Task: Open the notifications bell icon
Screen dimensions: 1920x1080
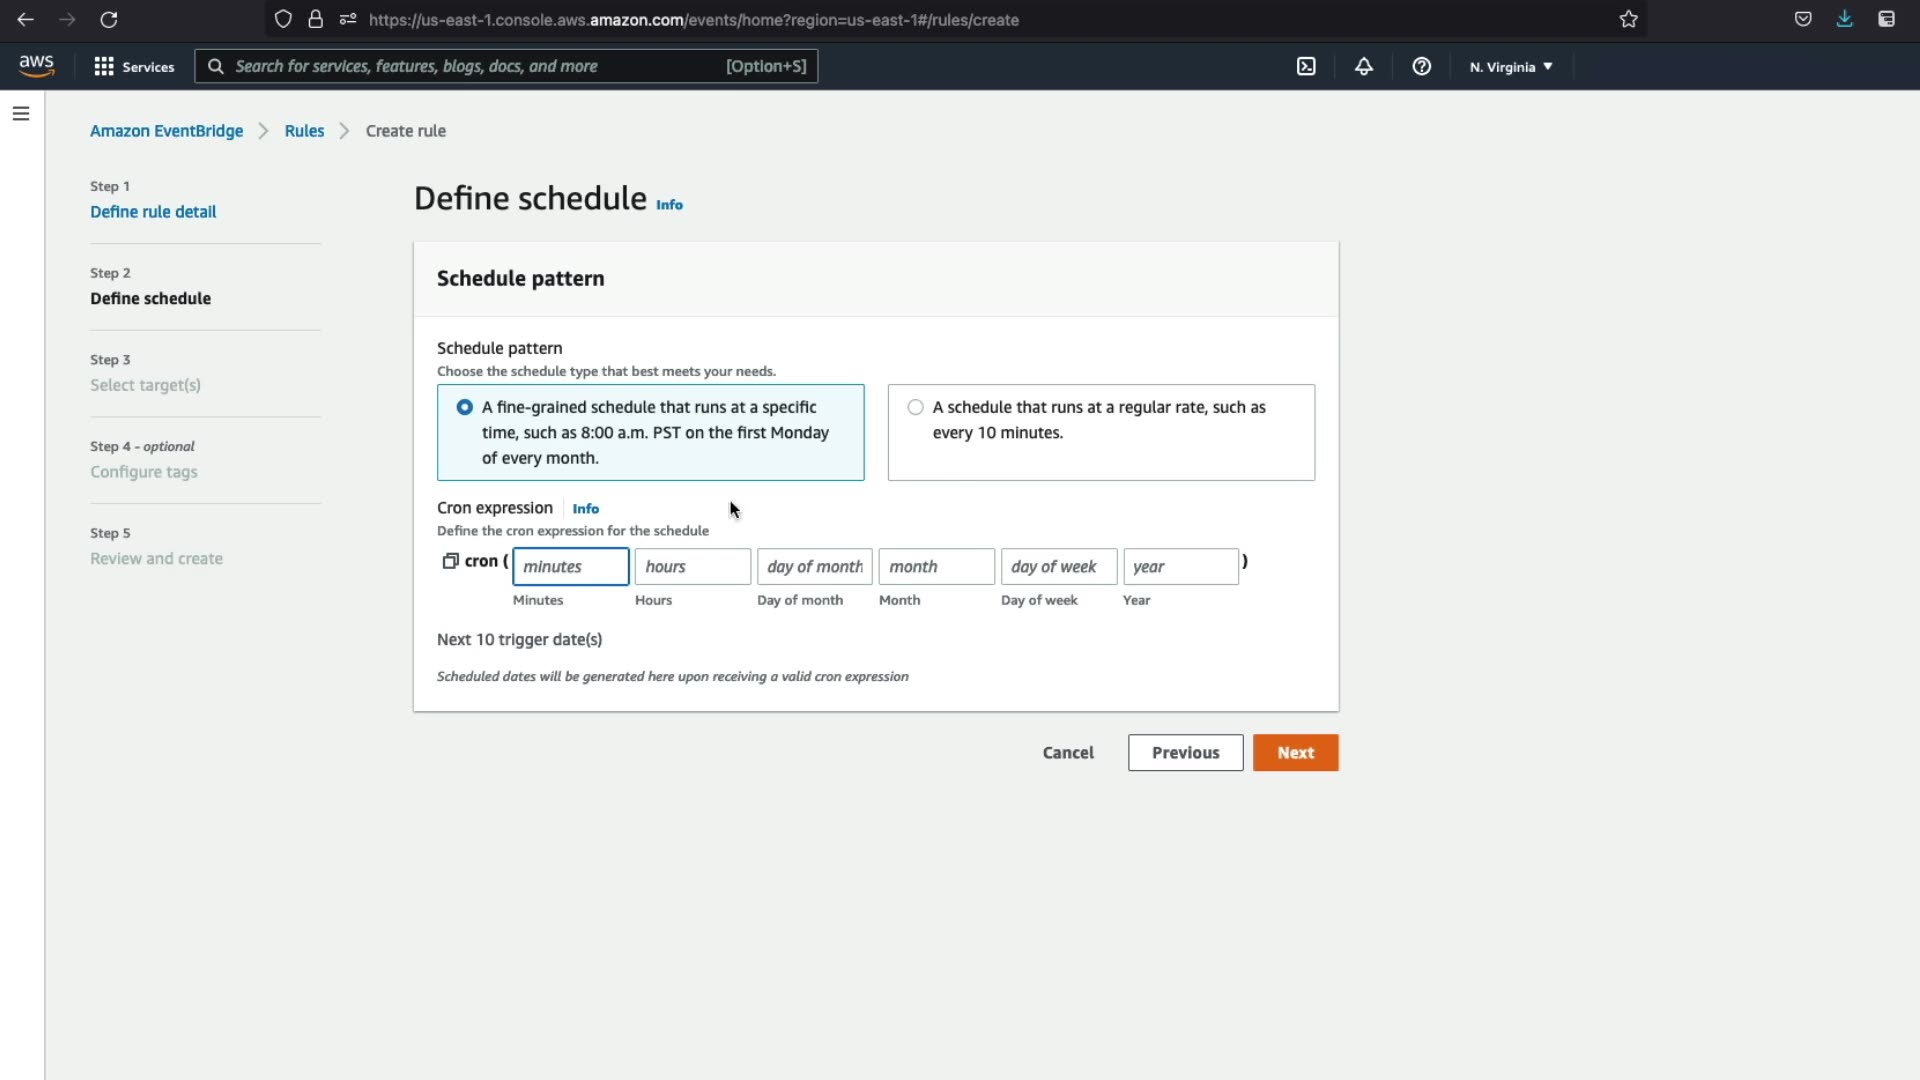Action: [1364, 66]
